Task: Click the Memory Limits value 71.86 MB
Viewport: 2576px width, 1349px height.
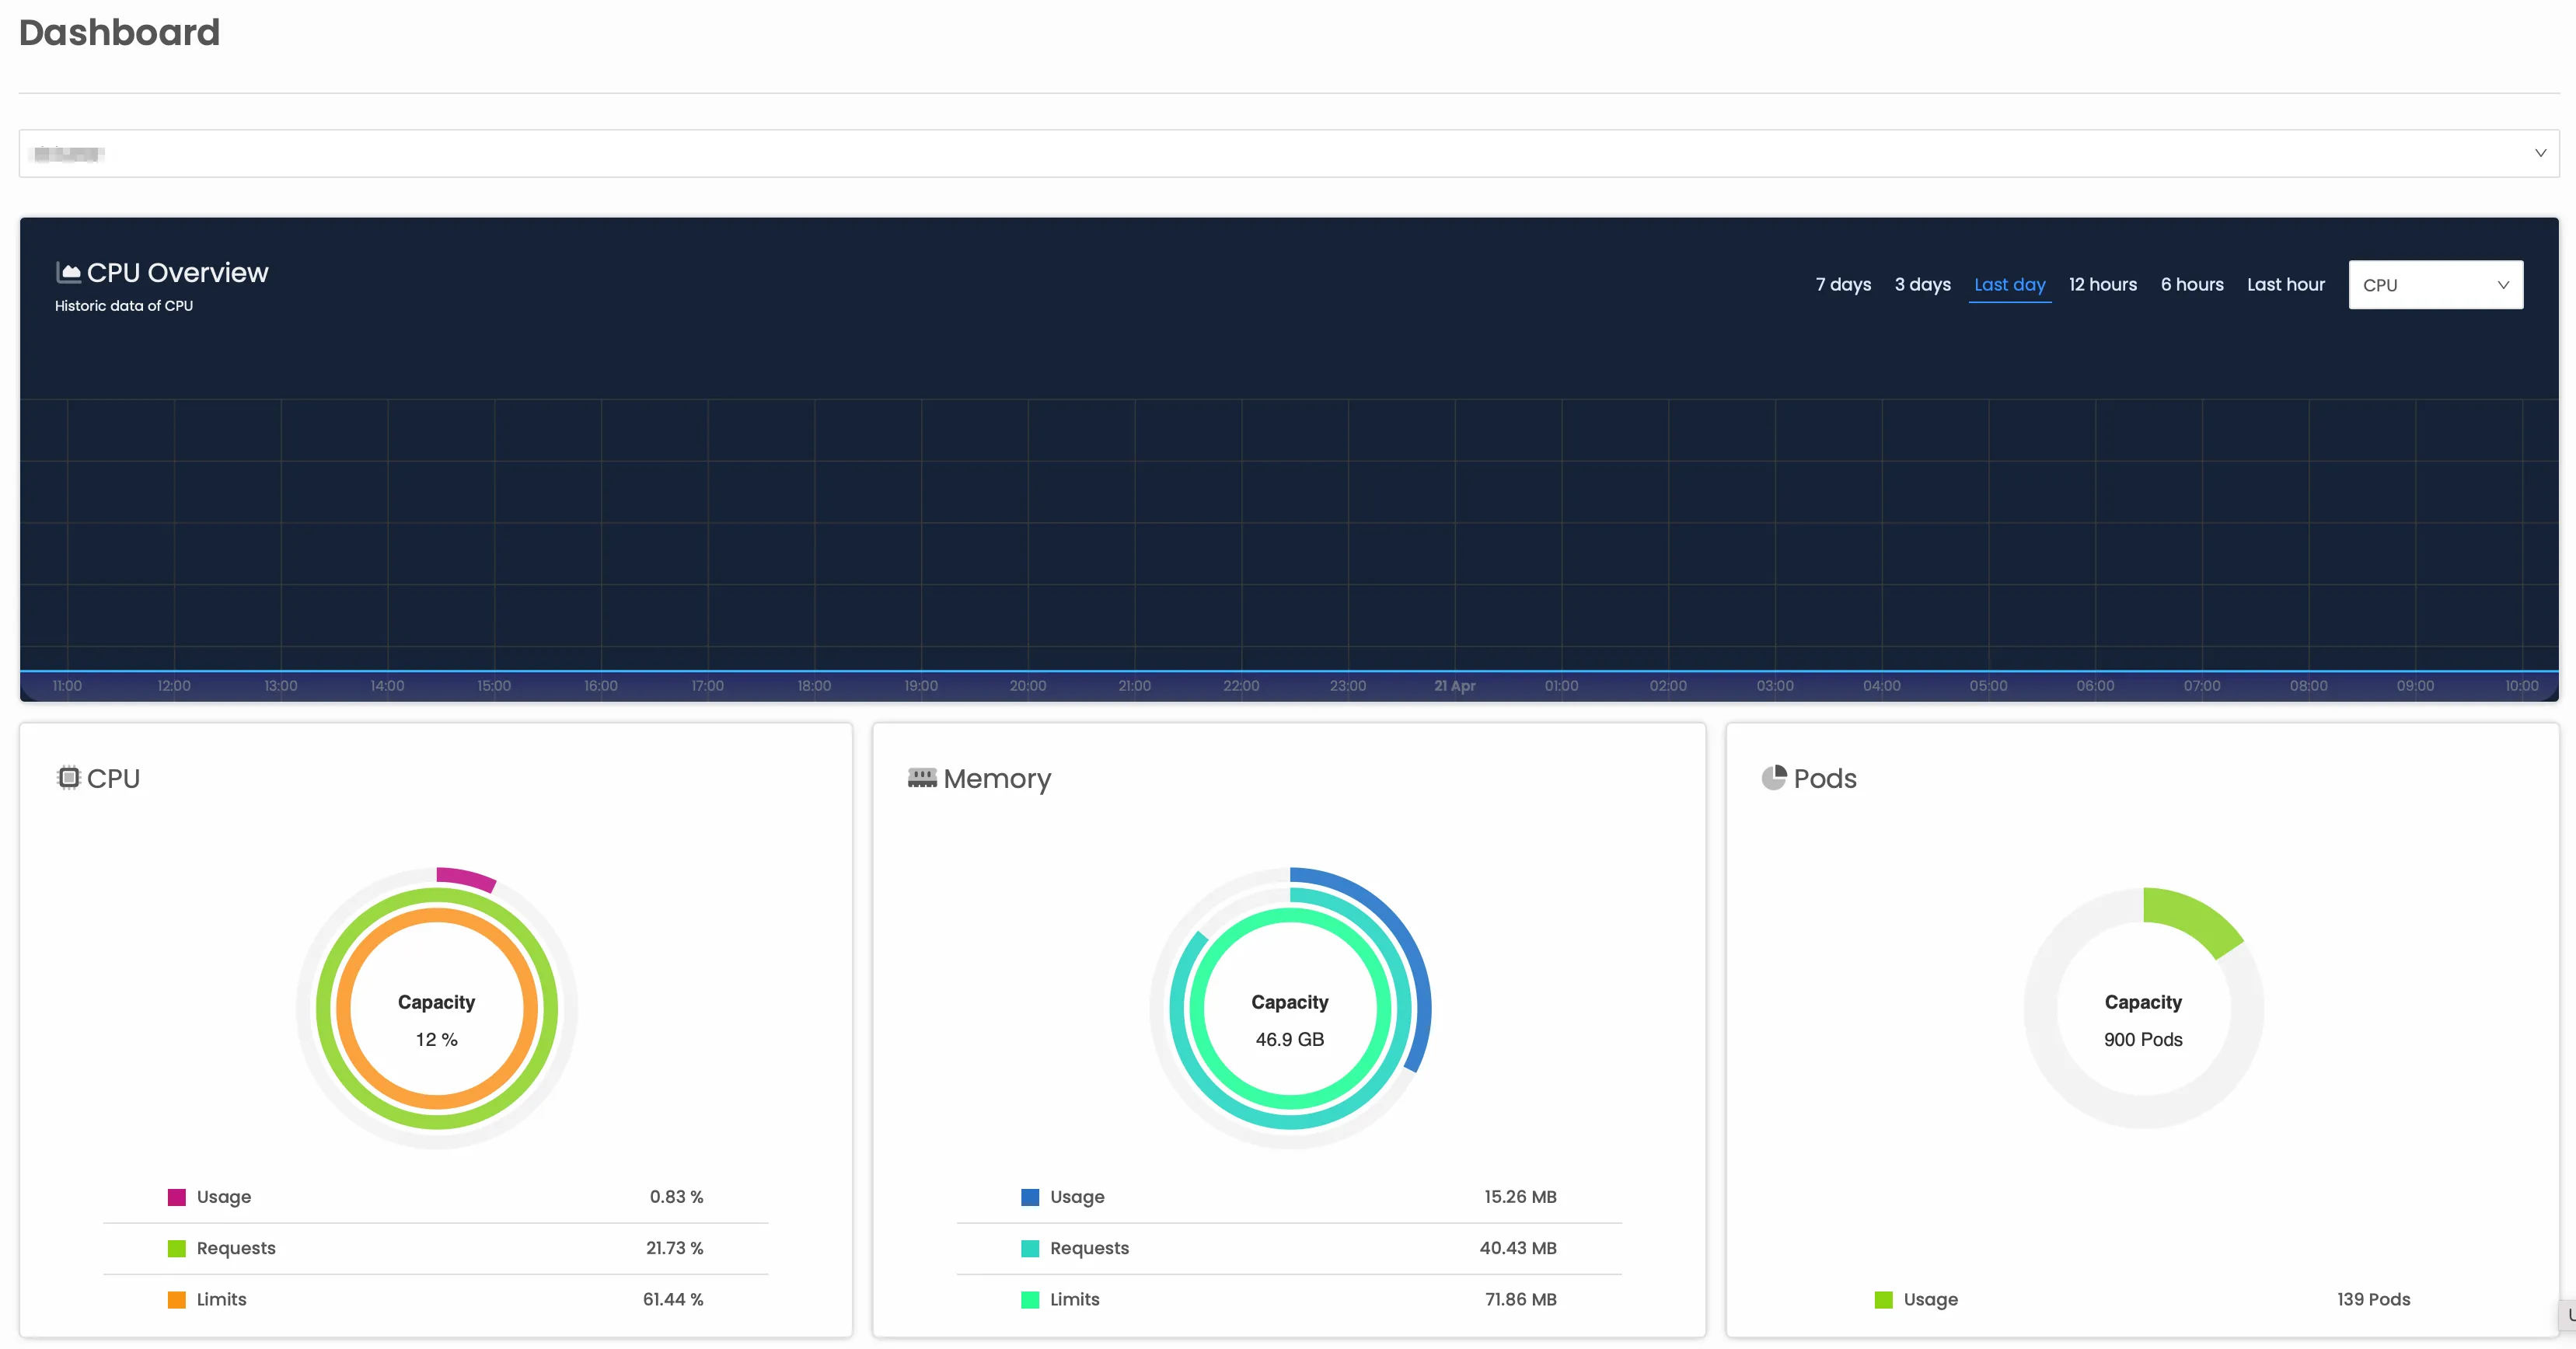Action: pos(1521,1299)
